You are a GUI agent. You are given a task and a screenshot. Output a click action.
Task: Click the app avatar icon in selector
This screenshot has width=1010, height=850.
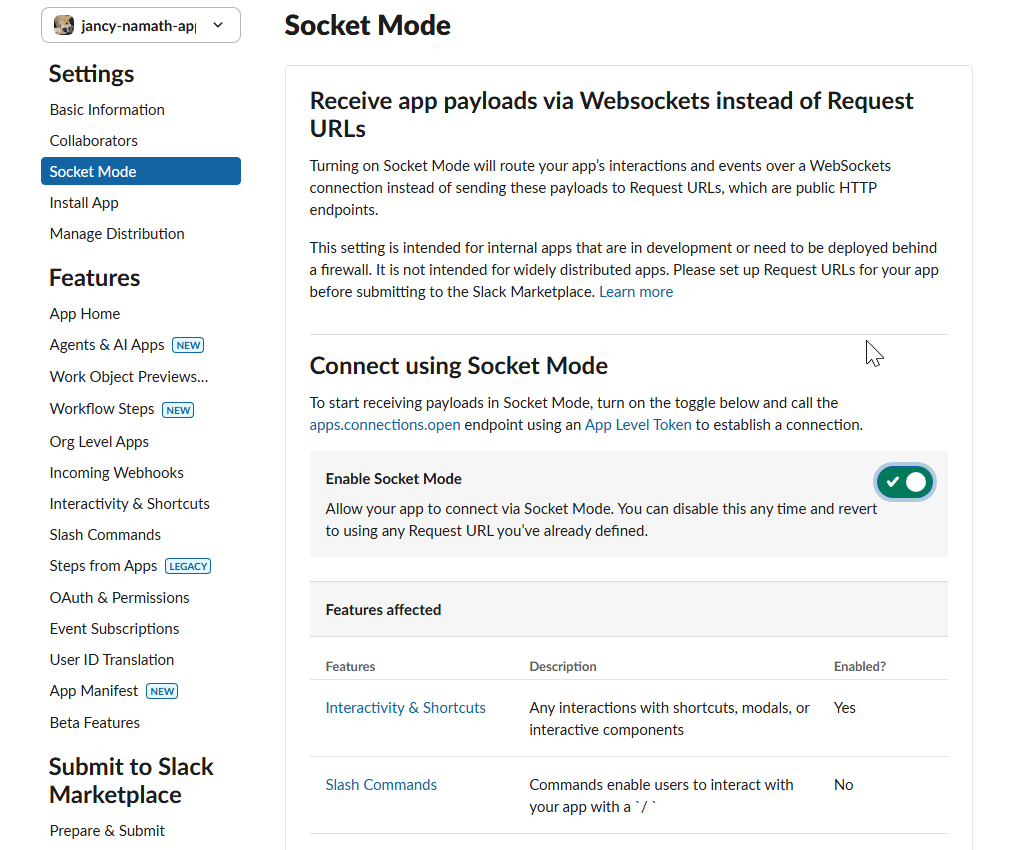pos(64,26)
